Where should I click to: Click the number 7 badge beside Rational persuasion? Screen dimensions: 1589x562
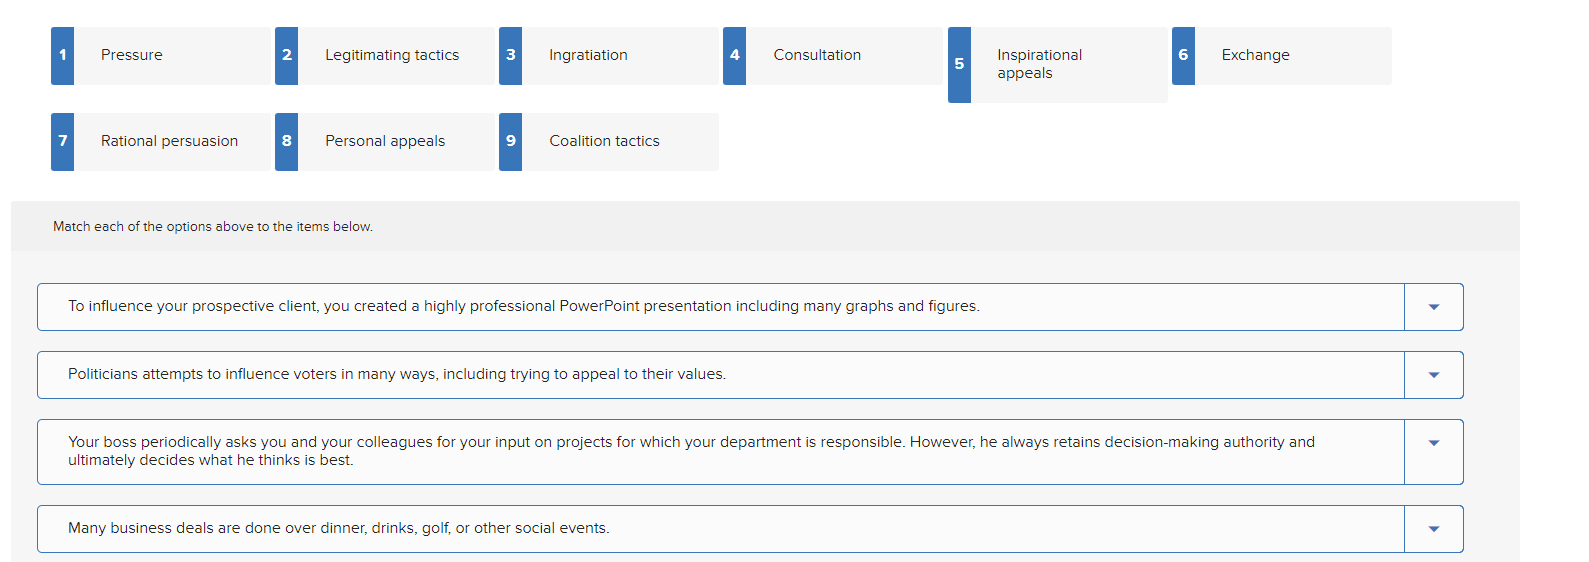pos(62,141)
